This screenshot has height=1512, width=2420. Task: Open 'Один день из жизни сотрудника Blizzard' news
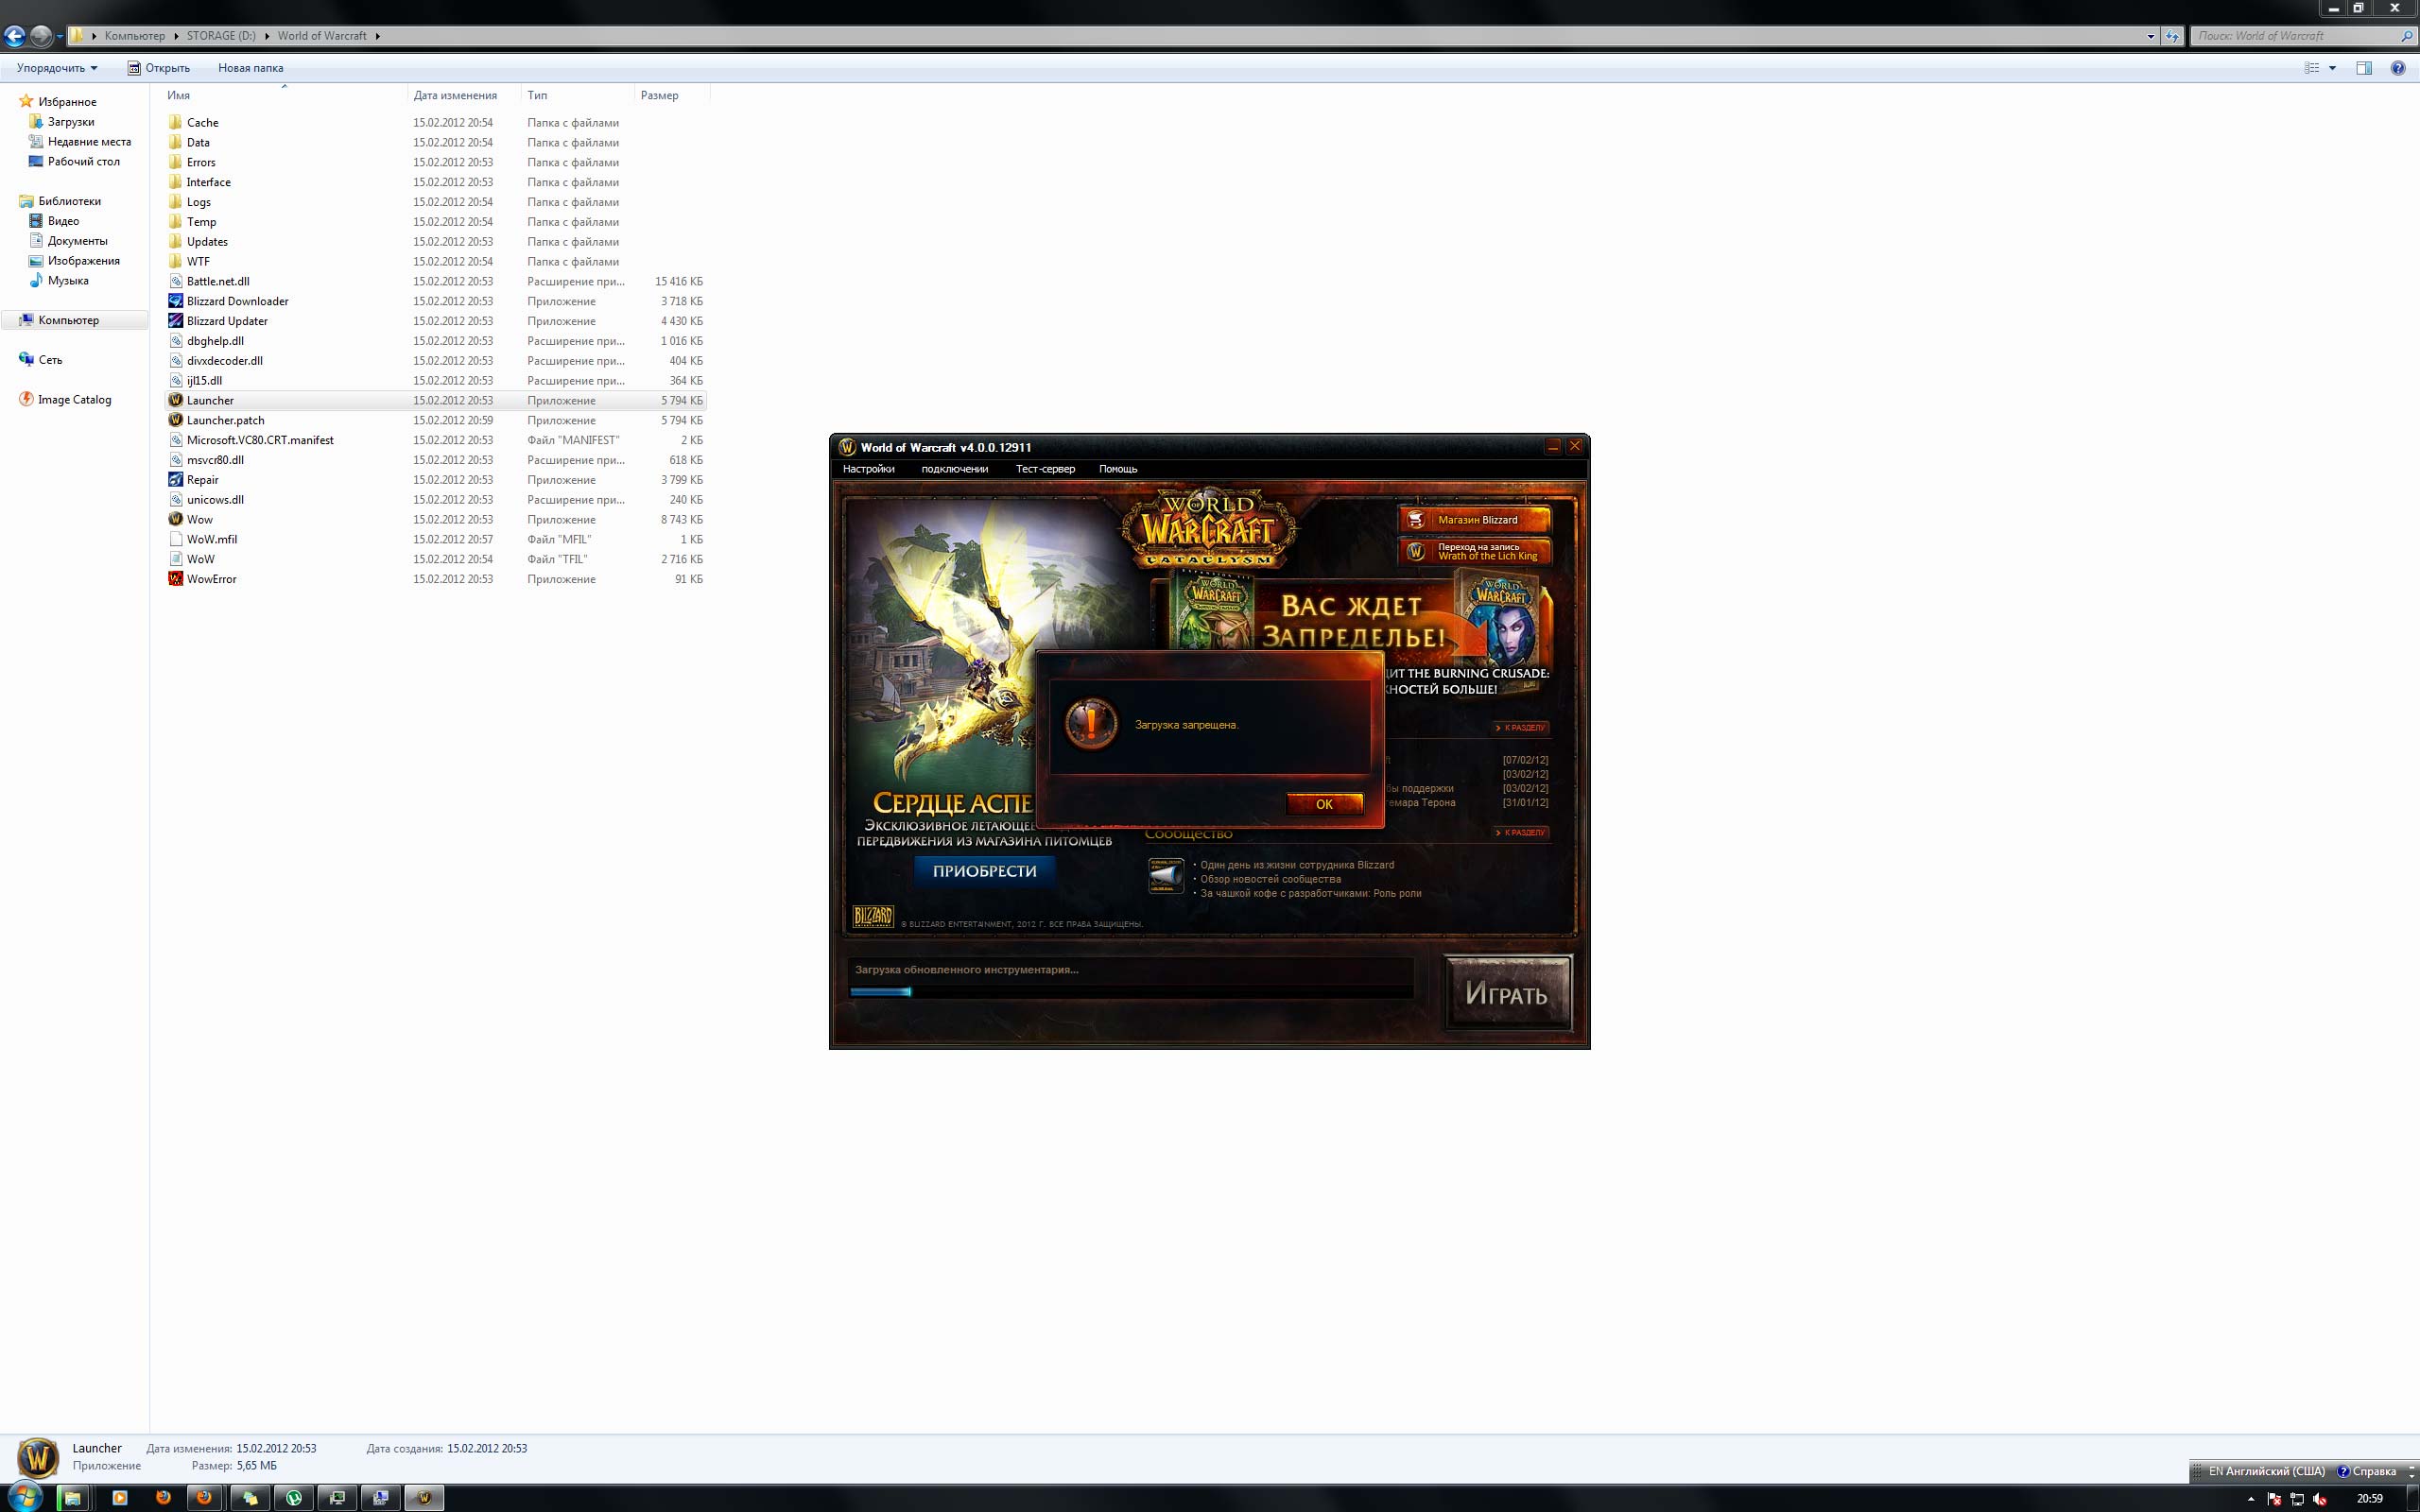coord(1297,865)
